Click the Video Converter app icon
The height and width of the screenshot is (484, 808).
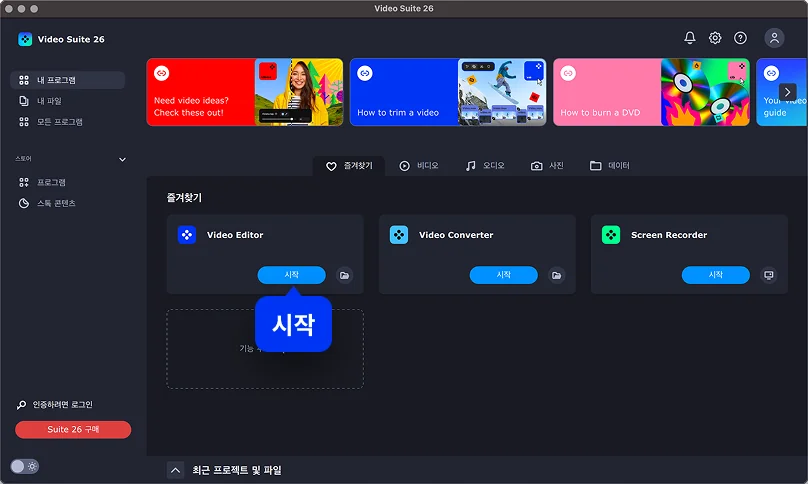point(399,235)
